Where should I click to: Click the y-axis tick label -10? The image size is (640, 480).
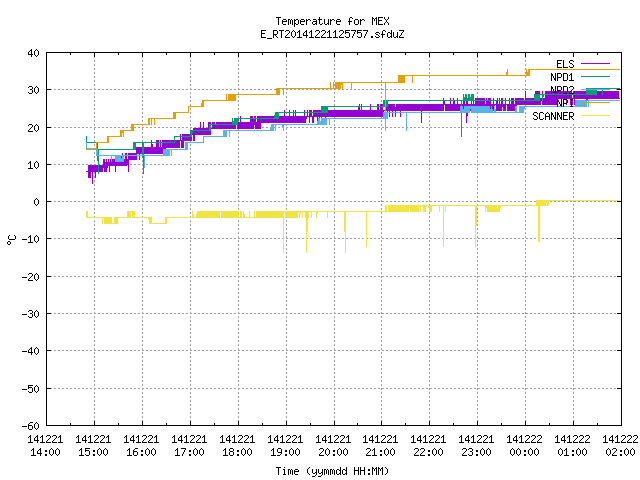click(31, 239)
